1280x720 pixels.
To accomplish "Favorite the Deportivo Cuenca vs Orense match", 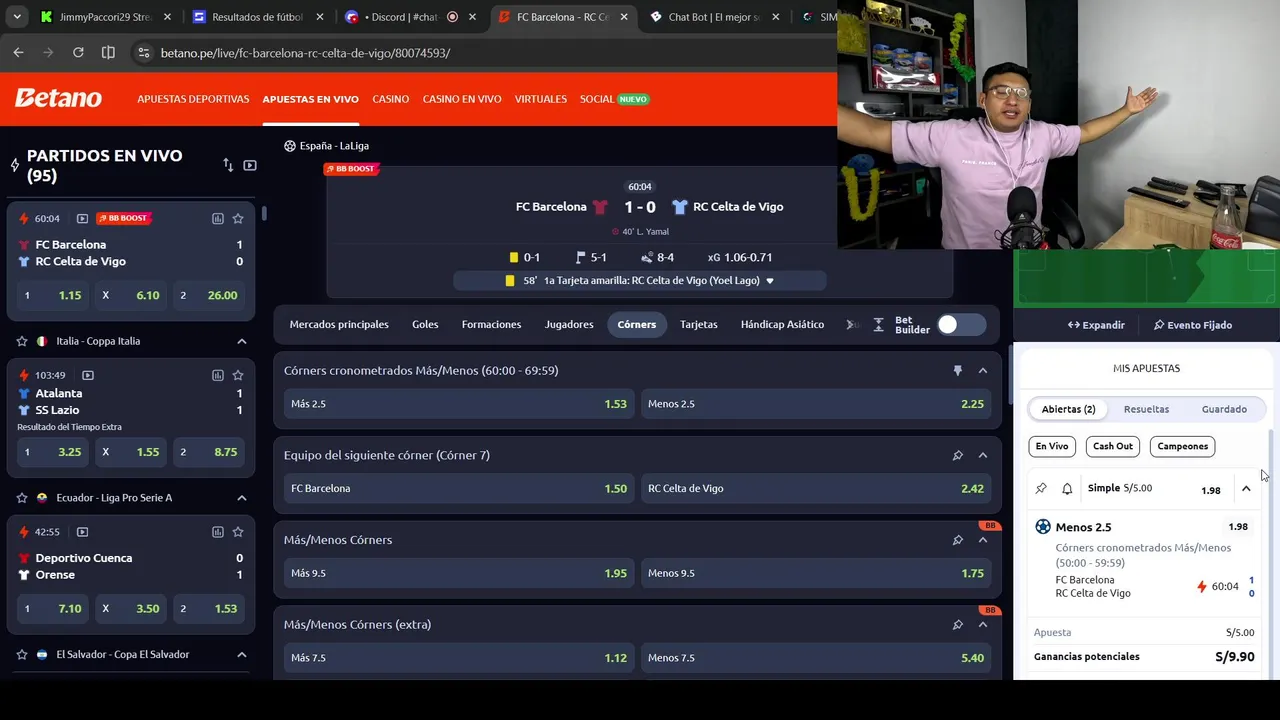I will point(238,532).
